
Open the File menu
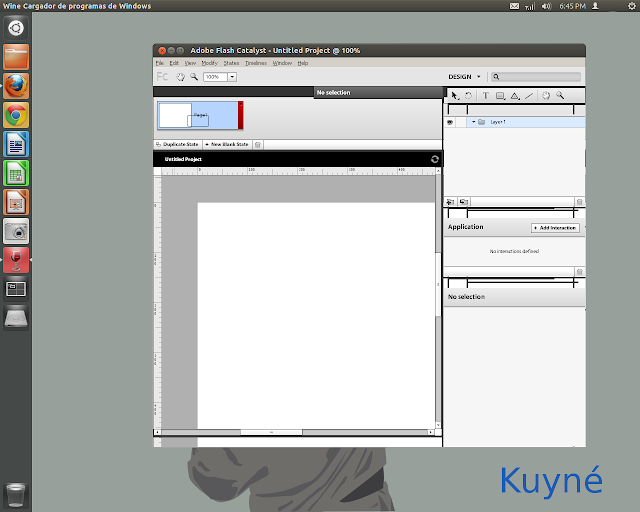point(160,63)
